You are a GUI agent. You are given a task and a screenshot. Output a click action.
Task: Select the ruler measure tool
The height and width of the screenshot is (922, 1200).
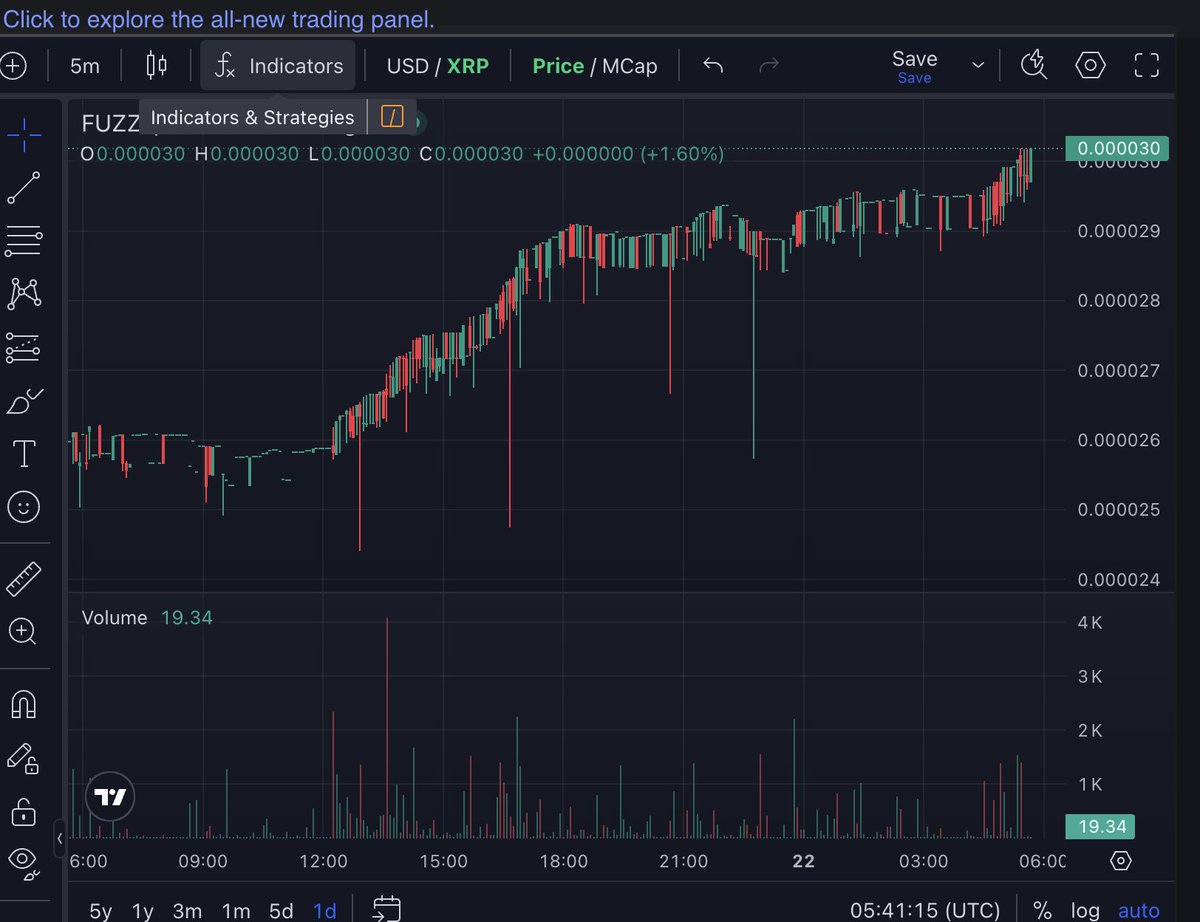tap(23, 578)
